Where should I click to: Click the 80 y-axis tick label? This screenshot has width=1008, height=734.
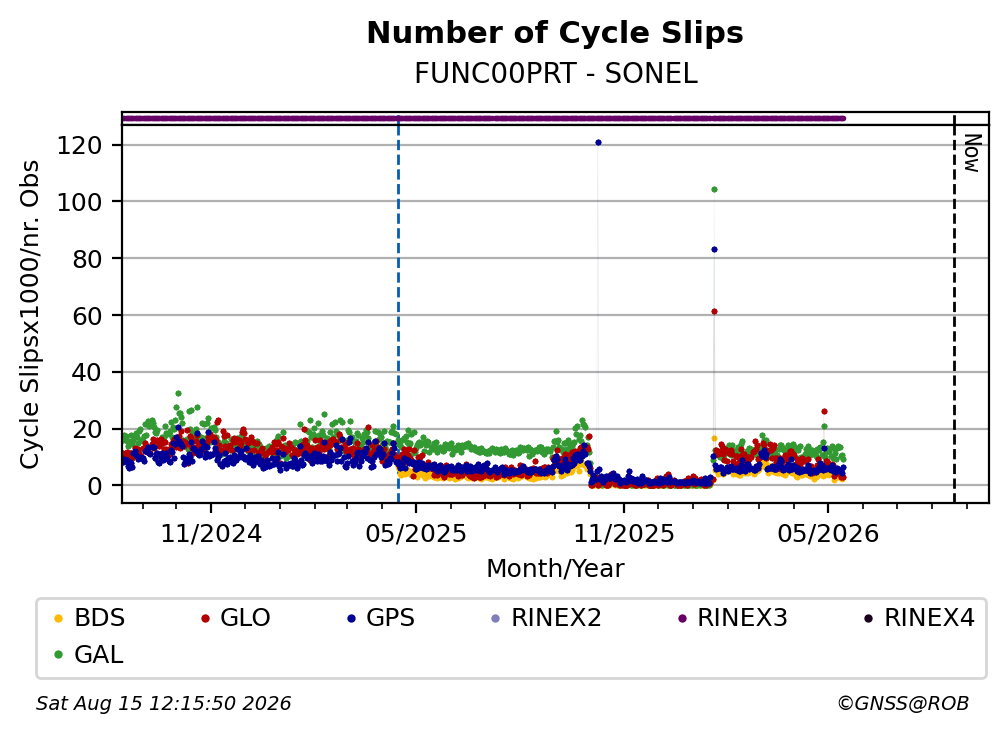click(87, 259)
